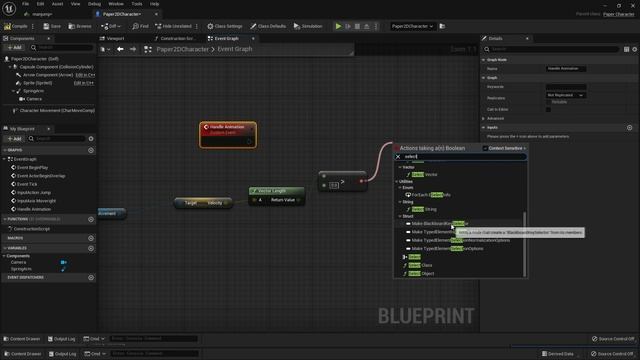
Task: Open Class Settings
Action: (224, 26)
